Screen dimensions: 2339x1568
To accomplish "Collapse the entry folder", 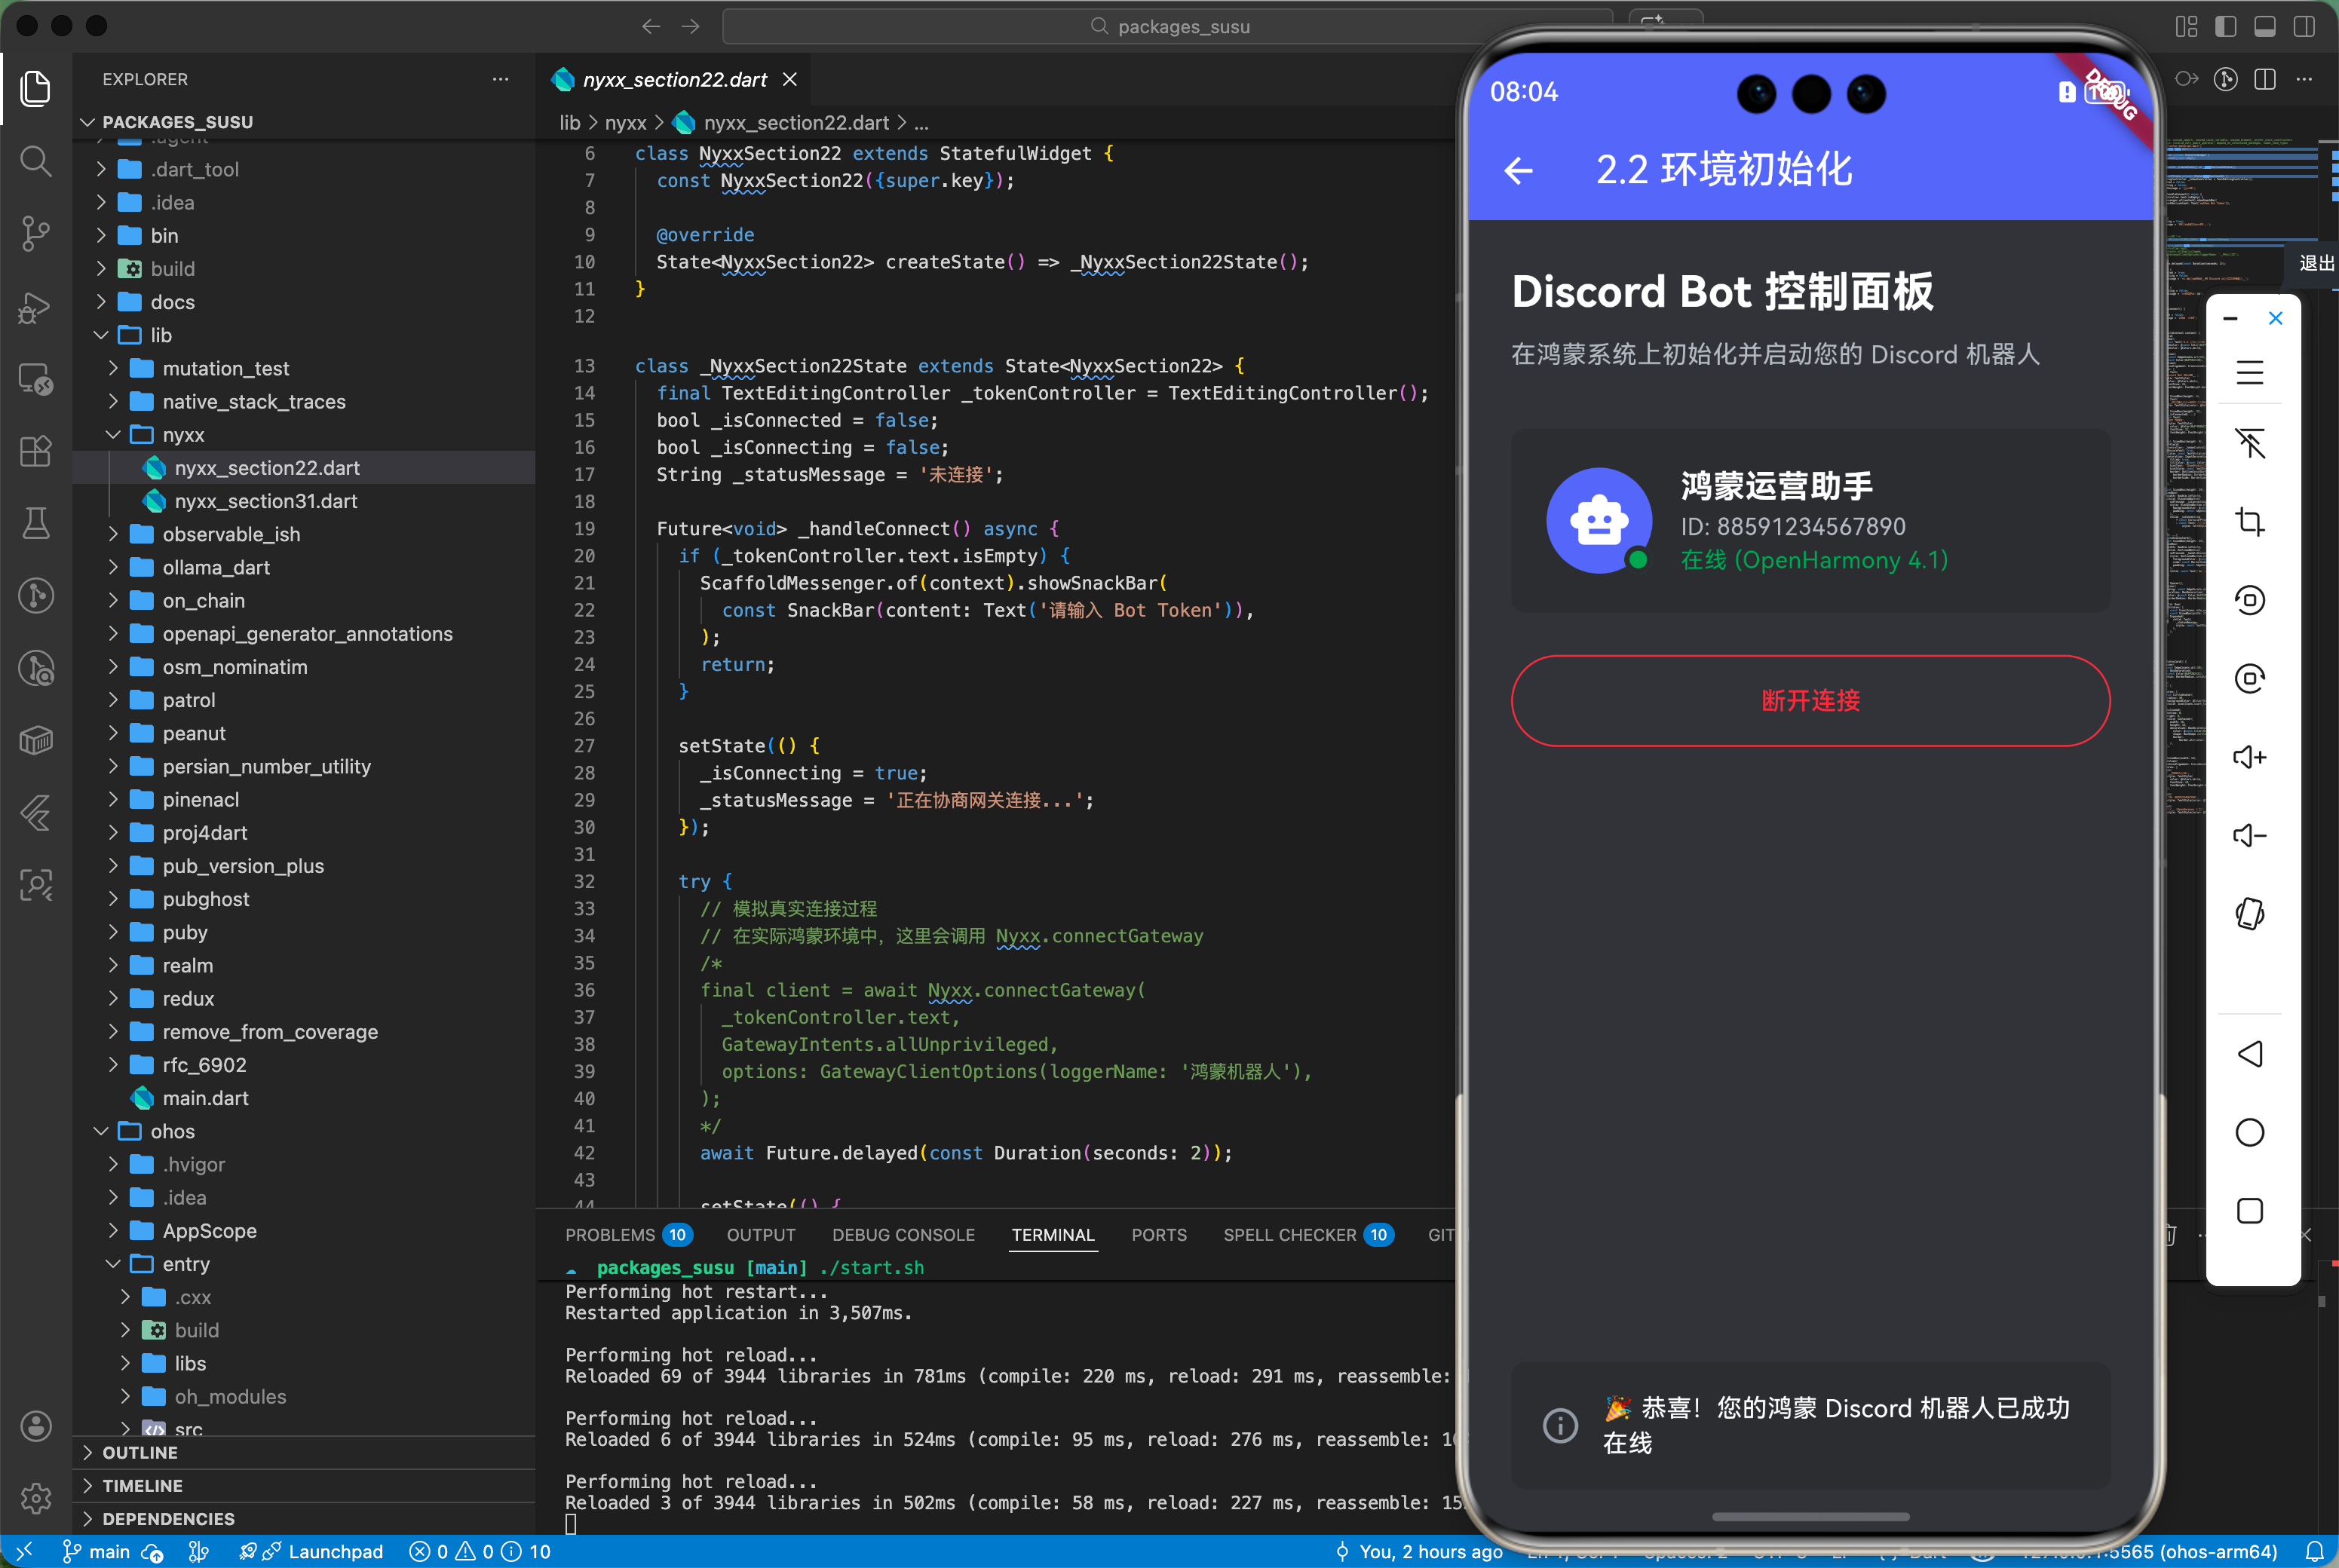I will [304, 1264].
